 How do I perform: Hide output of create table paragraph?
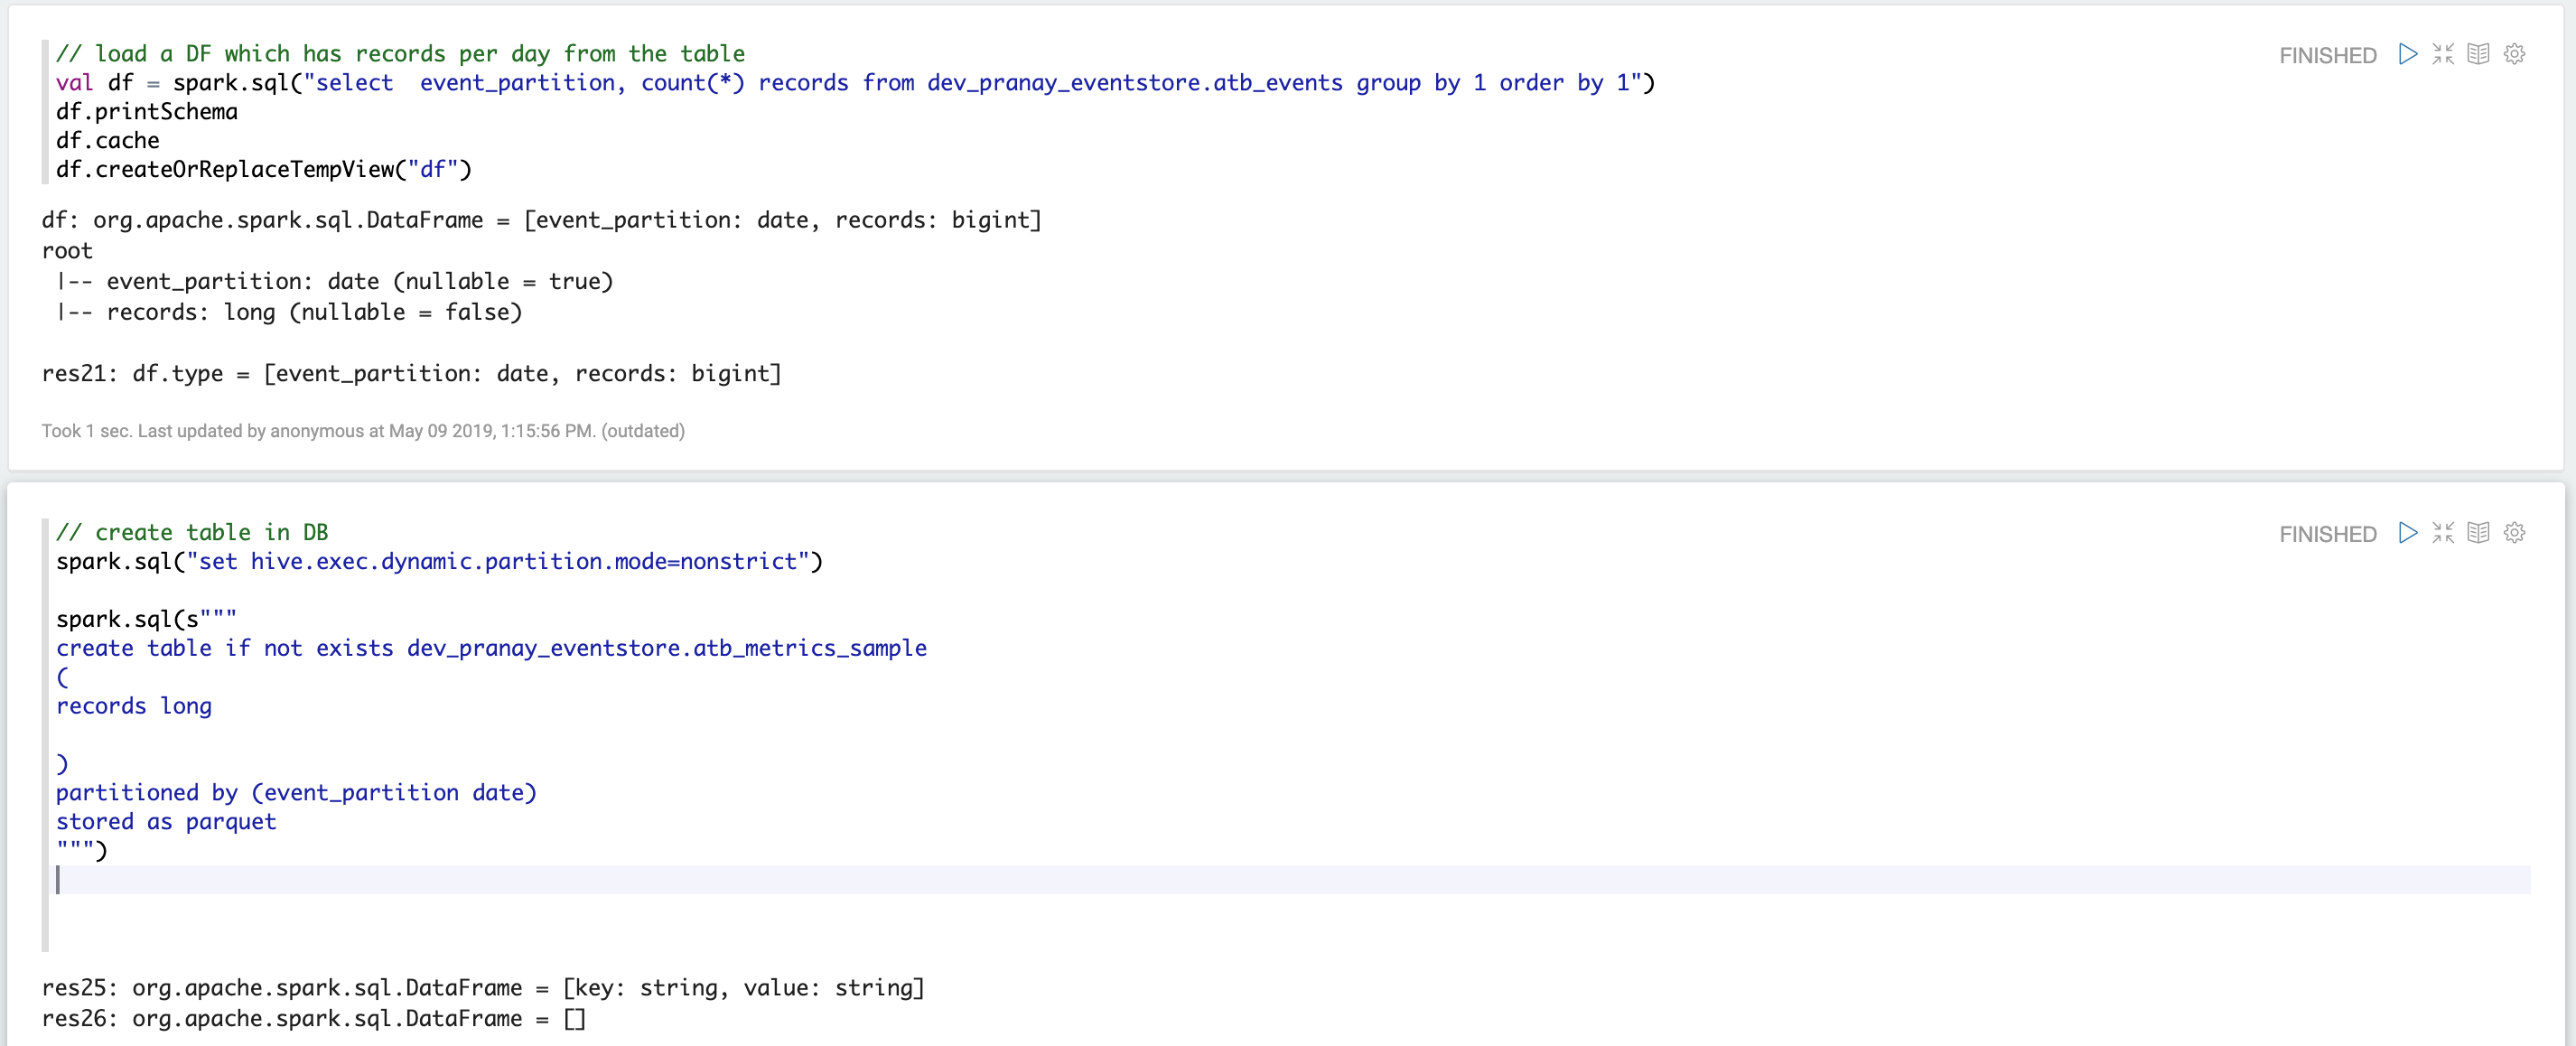[x=2478, y=533]
